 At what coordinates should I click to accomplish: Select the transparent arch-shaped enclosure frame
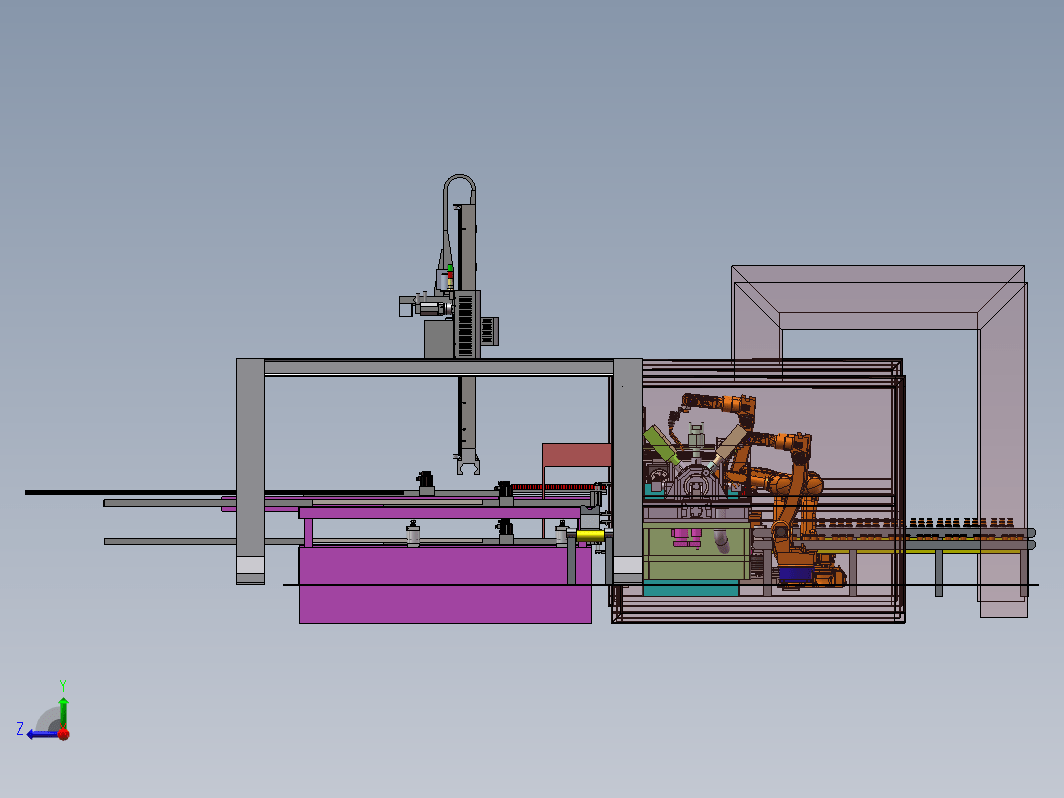click(x=879, y=297)
